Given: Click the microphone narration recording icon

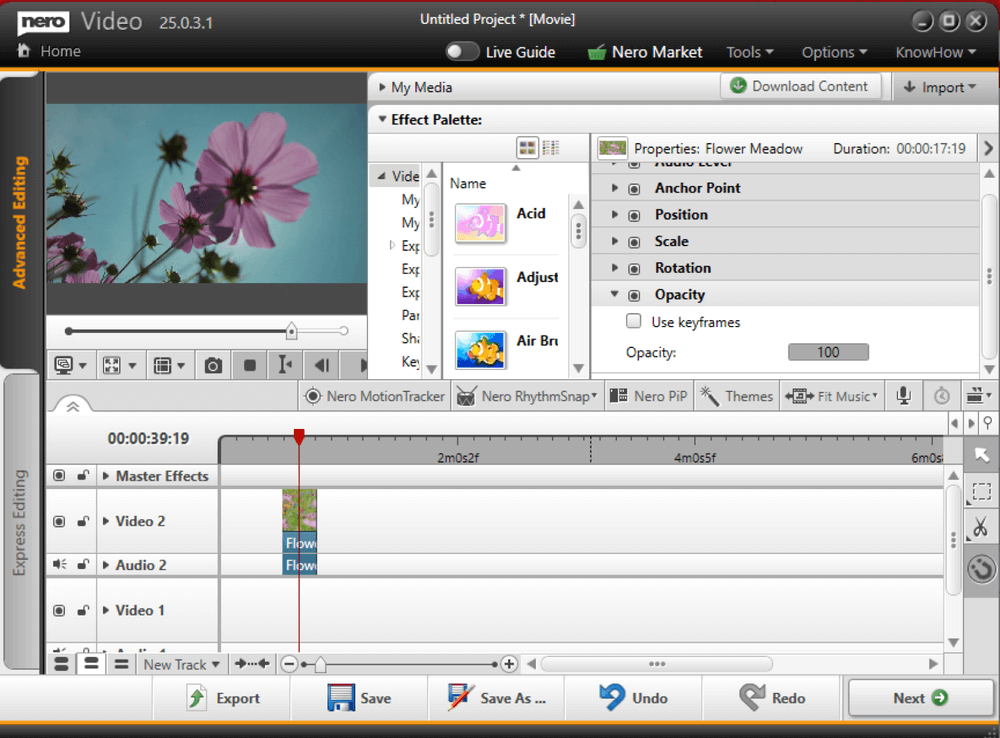Looking at the screenshot, I should [x=903, y=396].
